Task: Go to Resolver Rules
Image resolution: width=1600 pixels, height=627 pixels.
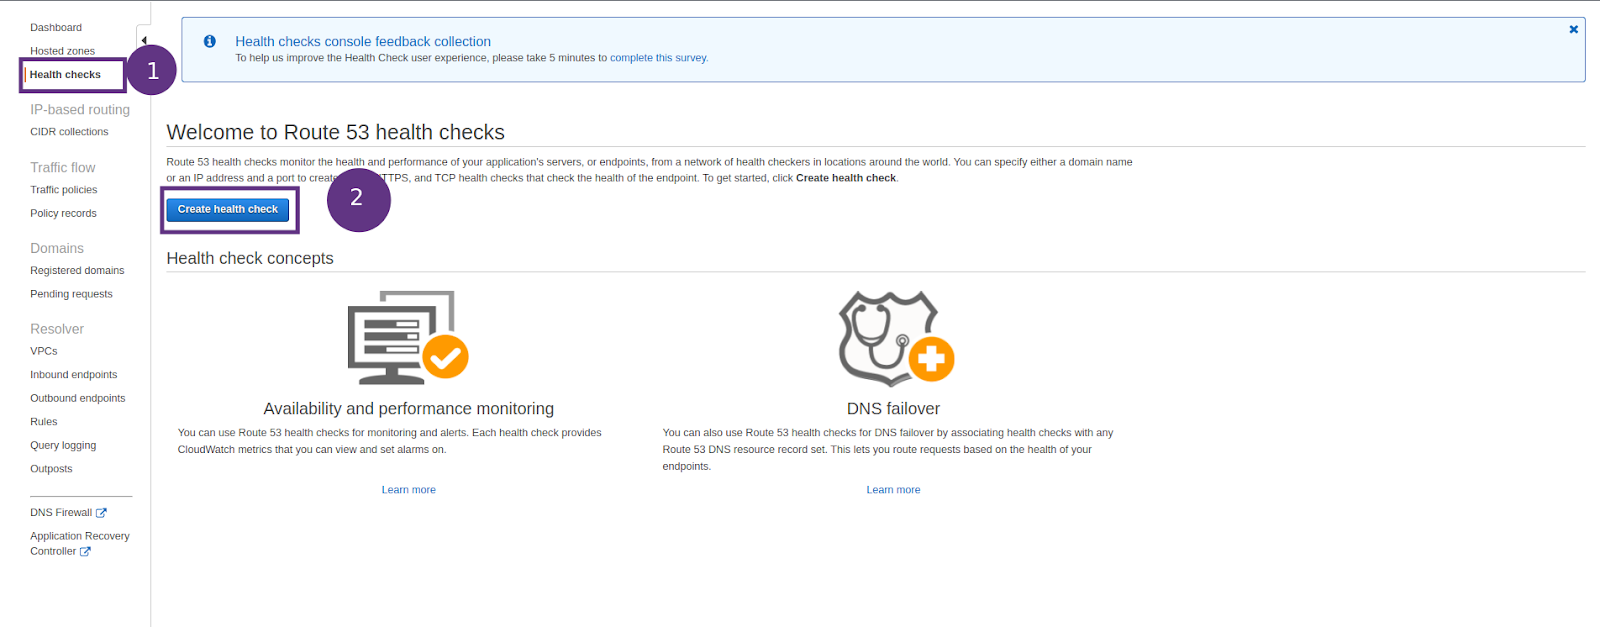Action: point(44,422)
